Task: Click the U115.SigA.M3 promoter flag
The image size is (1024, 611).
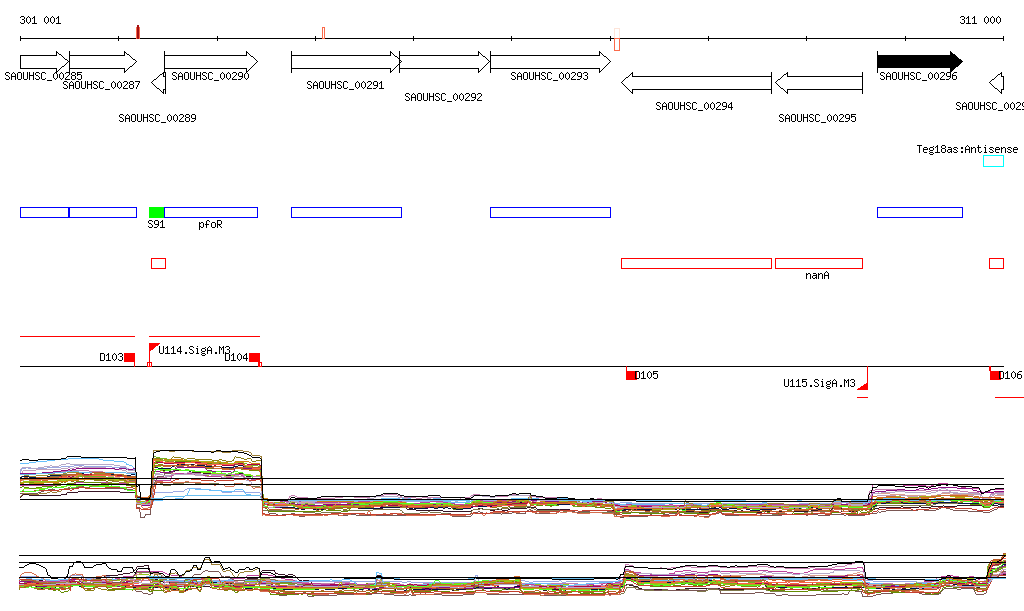Action: [863, 386]
